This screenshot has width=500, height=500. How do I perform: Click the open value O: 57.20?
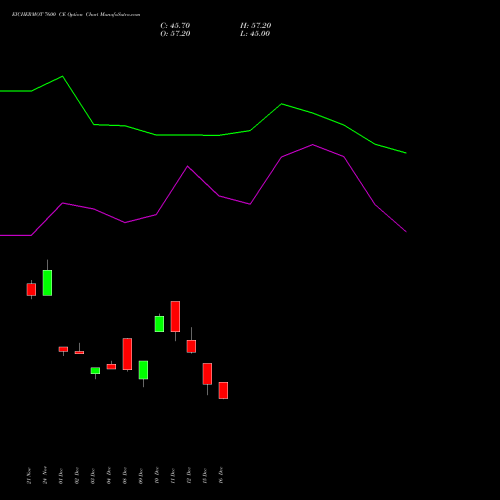(x=175, y=34)
